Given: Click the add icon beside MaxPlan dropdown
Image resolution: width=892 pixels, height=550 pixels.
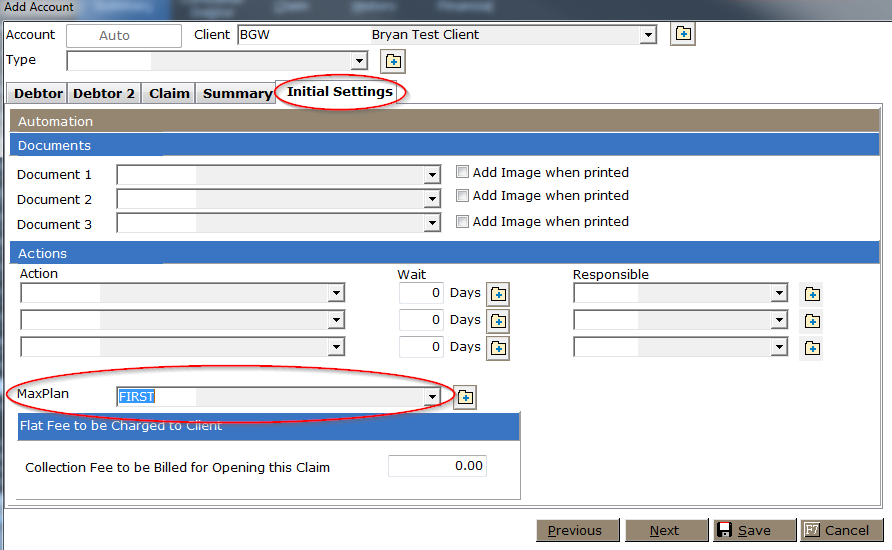Looking at the screenshot, I should pyautogui.click(x=464, y=397).
